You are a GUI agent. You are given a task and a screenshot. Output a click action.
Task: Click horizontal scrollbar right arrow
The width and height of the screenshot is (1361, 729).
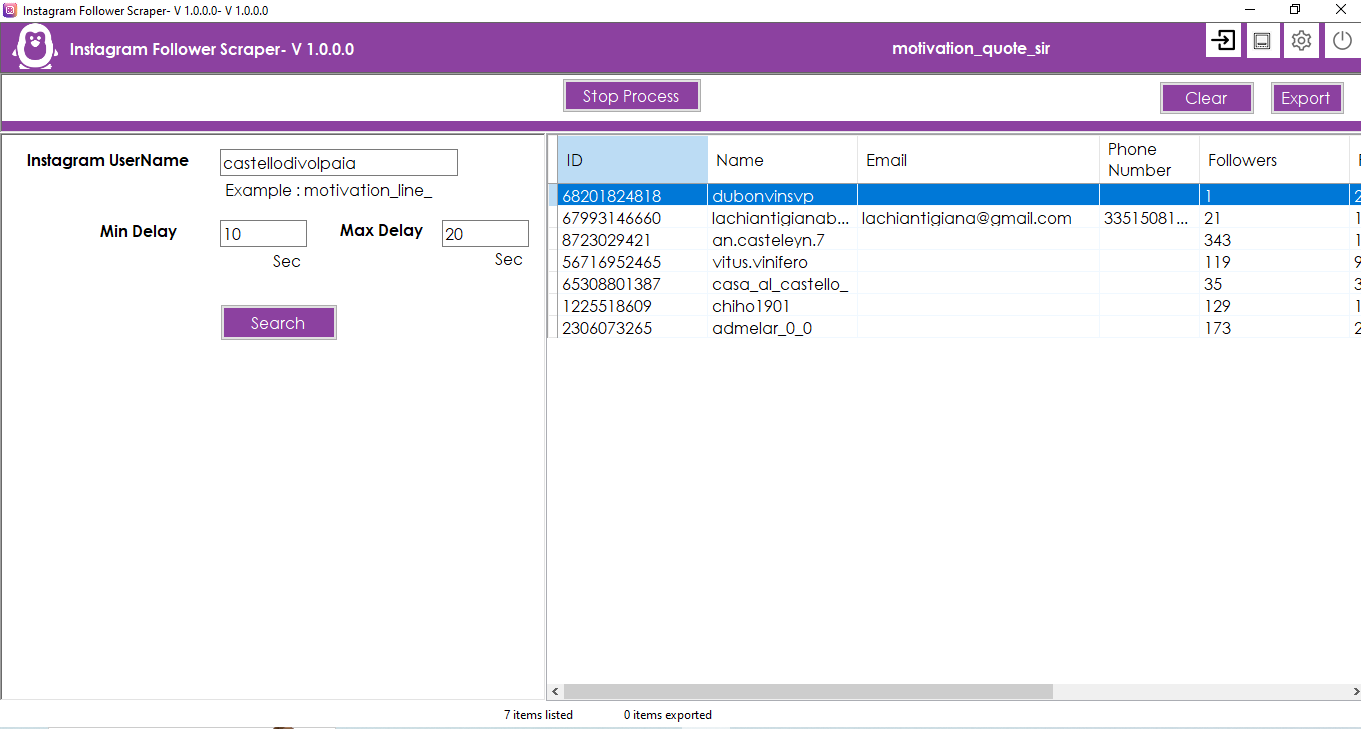(1354, 691)
